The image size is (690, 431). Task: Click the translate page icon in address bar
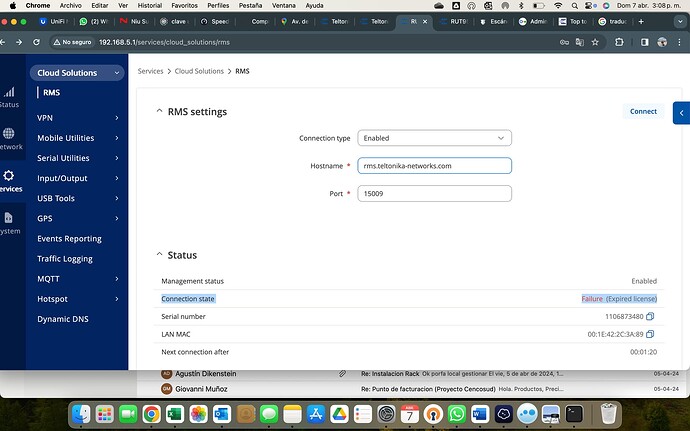point(580,42)
